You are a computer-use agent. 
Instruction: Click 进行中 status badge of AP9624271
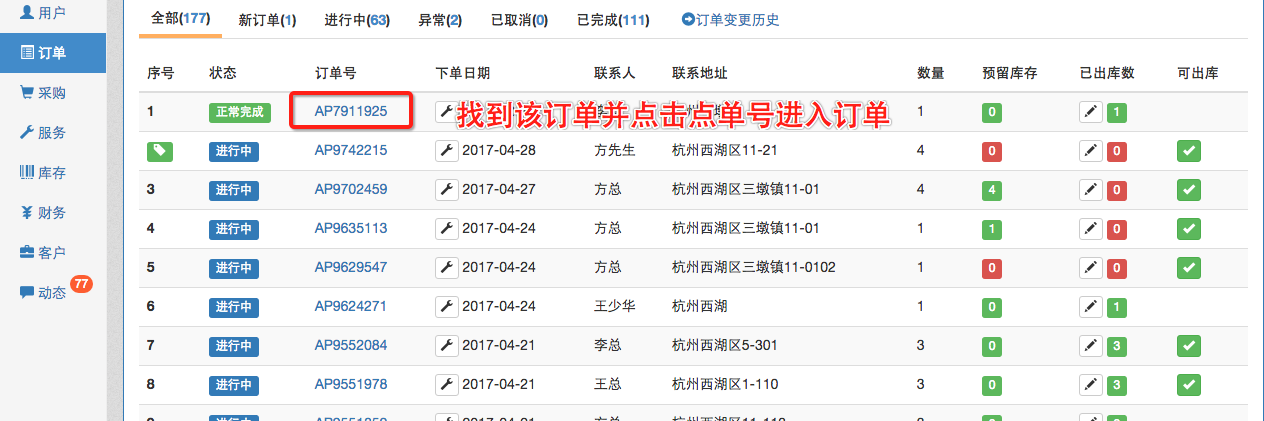(x=234, y=307)
